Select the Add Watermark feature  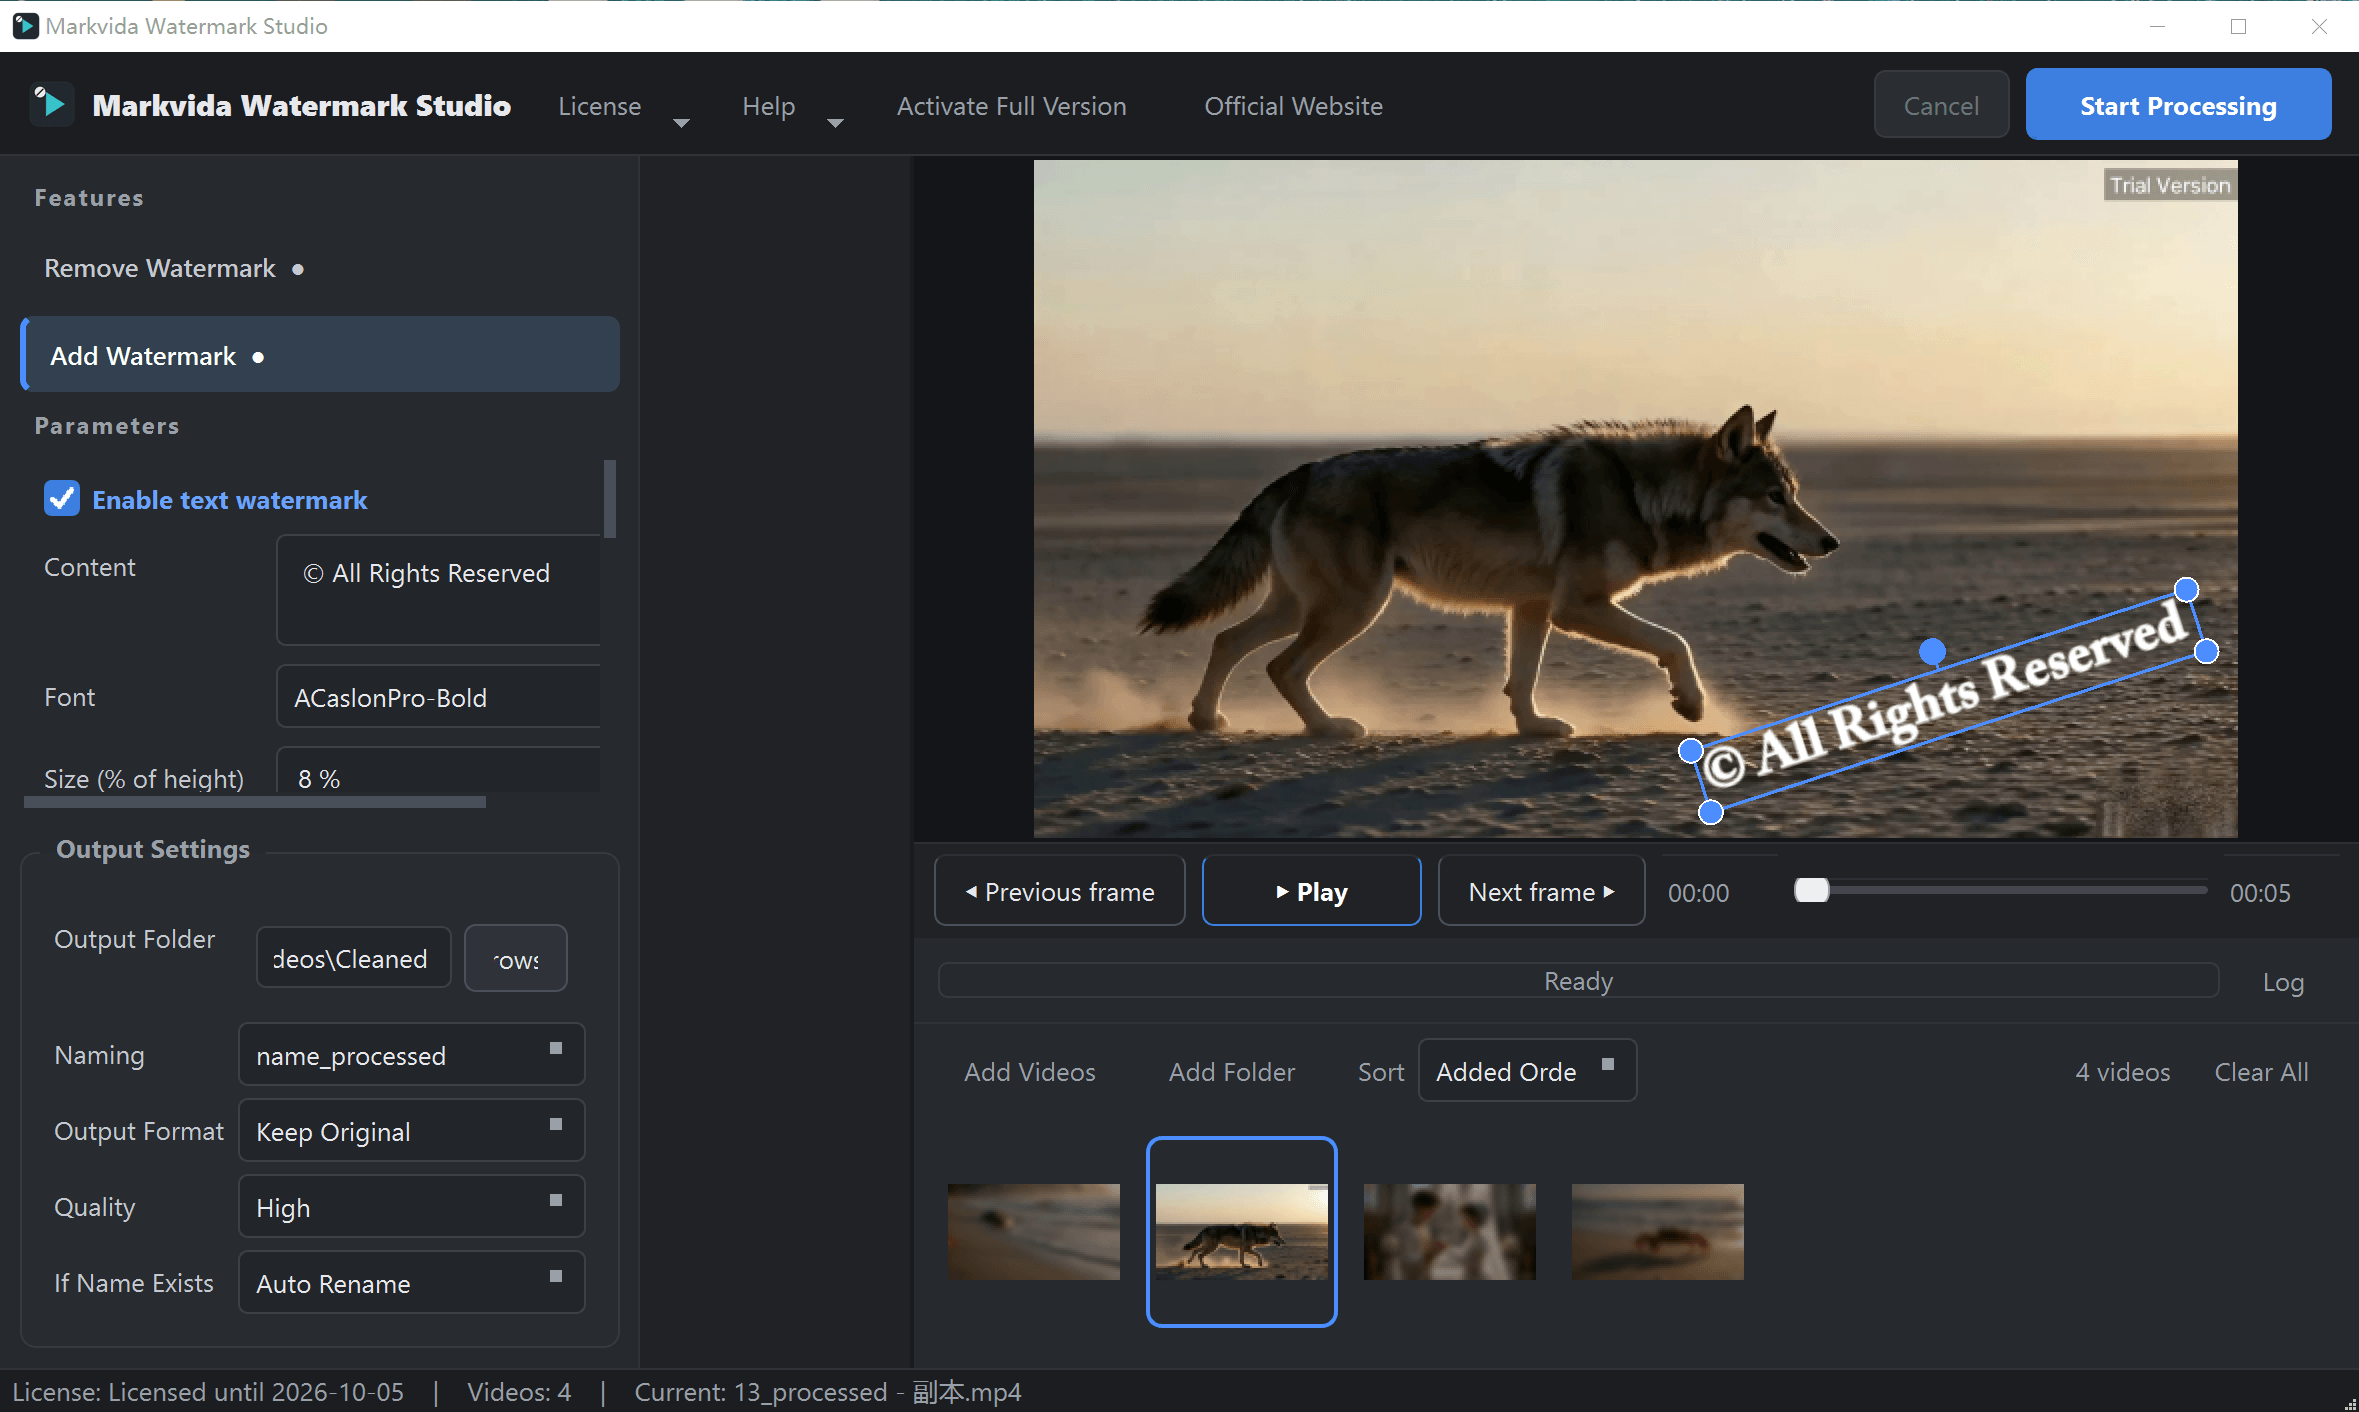click(320, 355)
